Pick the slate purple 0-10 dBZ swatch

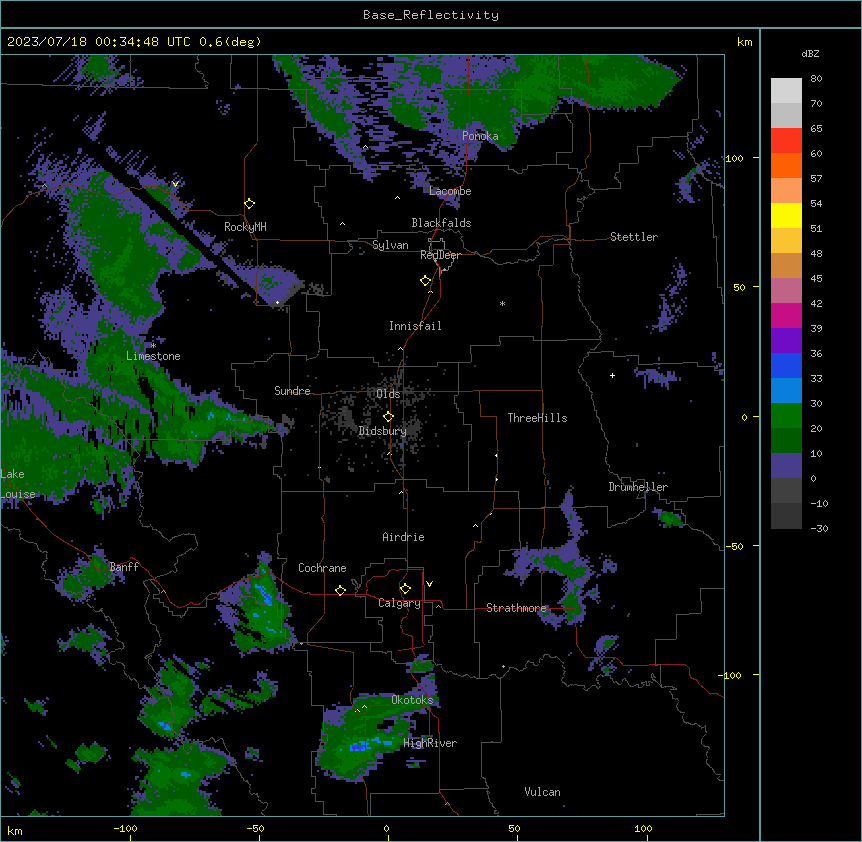(x=786, y=466)
